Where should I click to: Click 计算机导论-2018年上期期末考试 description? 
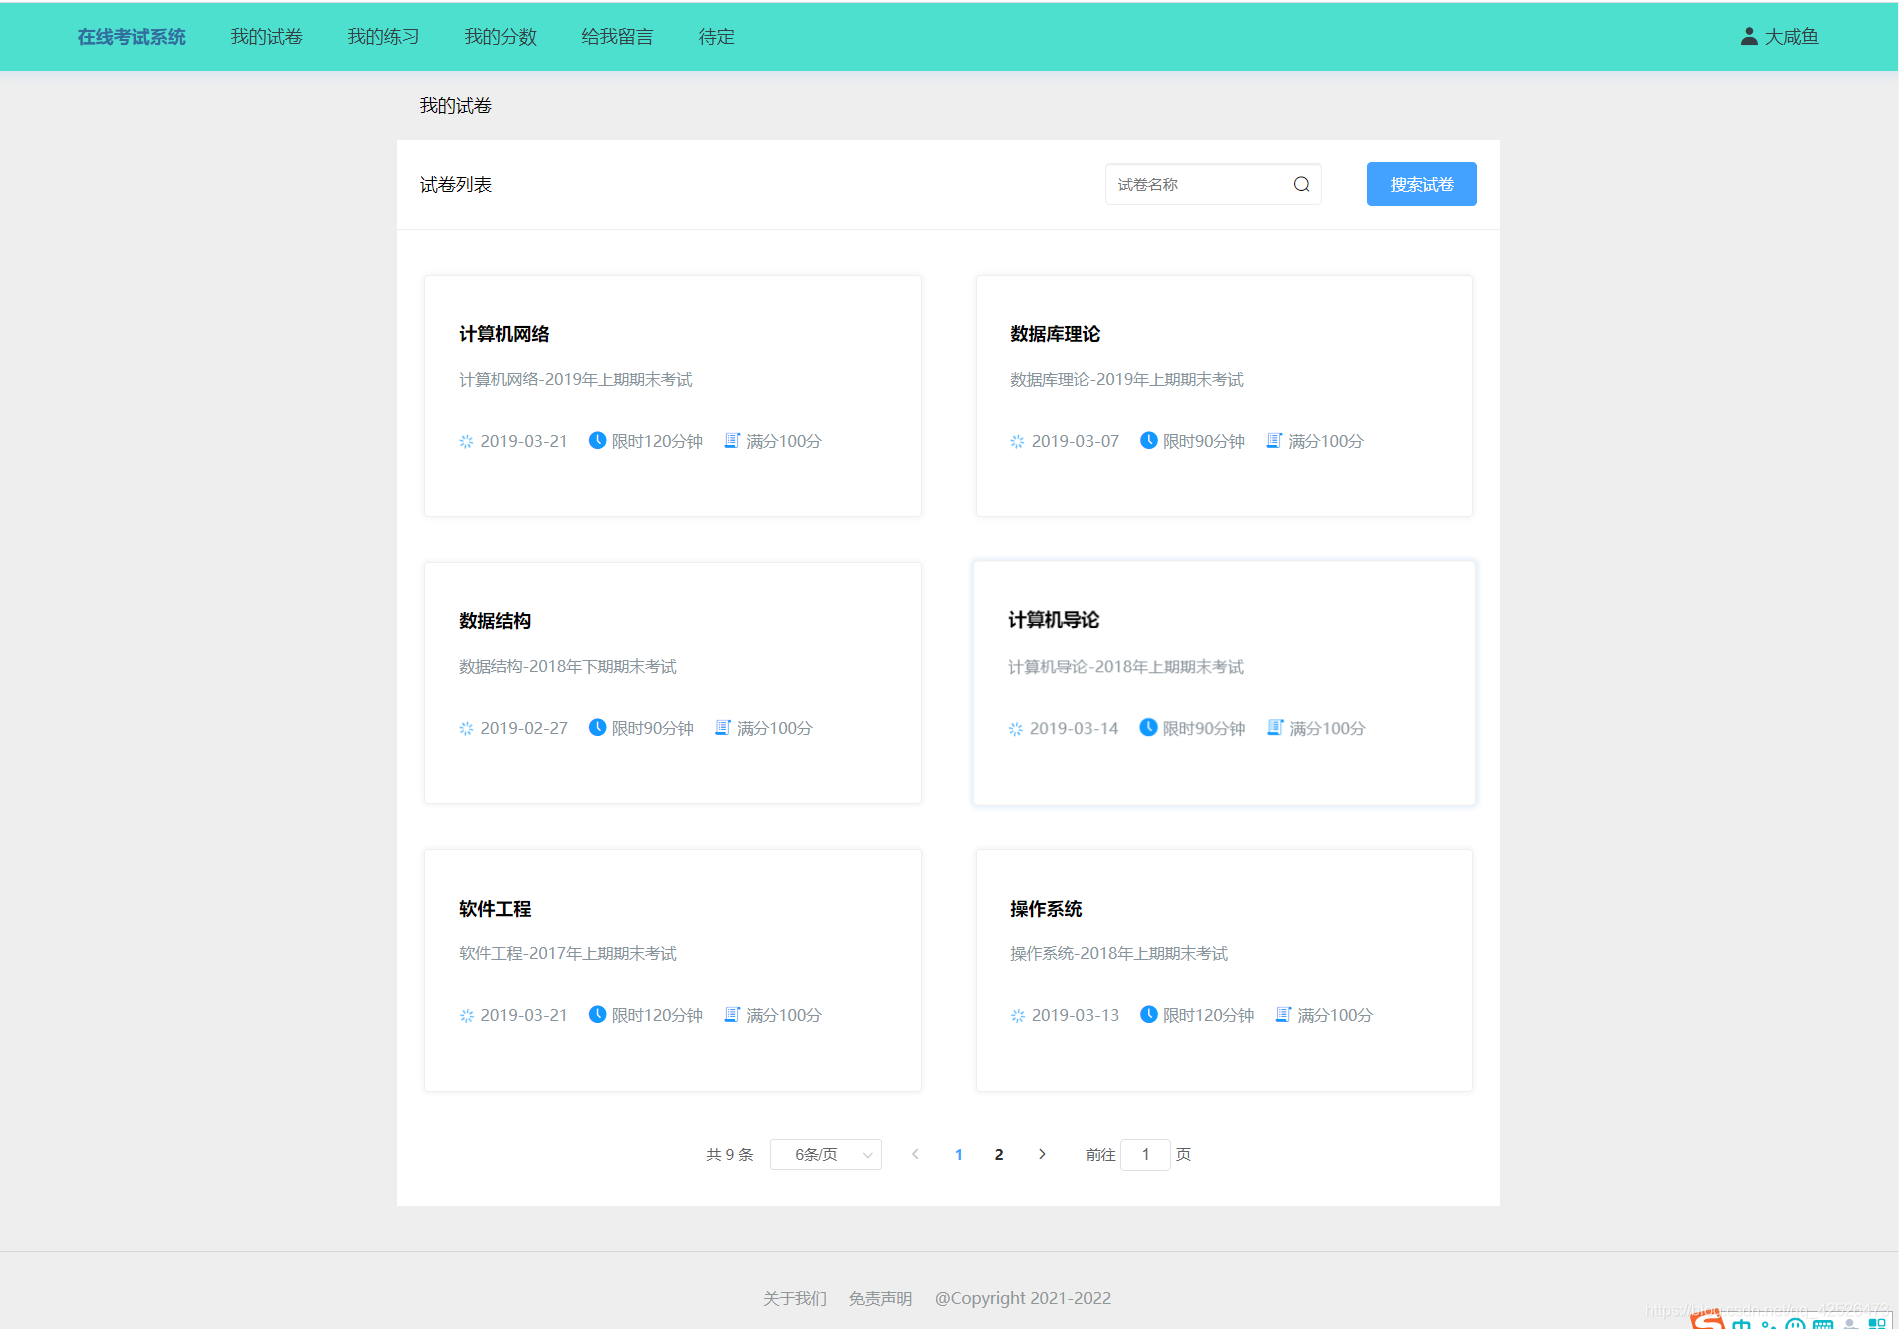[x=1126, y=667]
